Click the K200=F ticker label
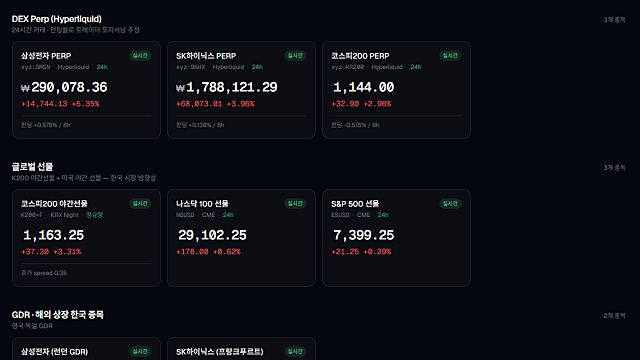640x360 pixels. (32, 215)
